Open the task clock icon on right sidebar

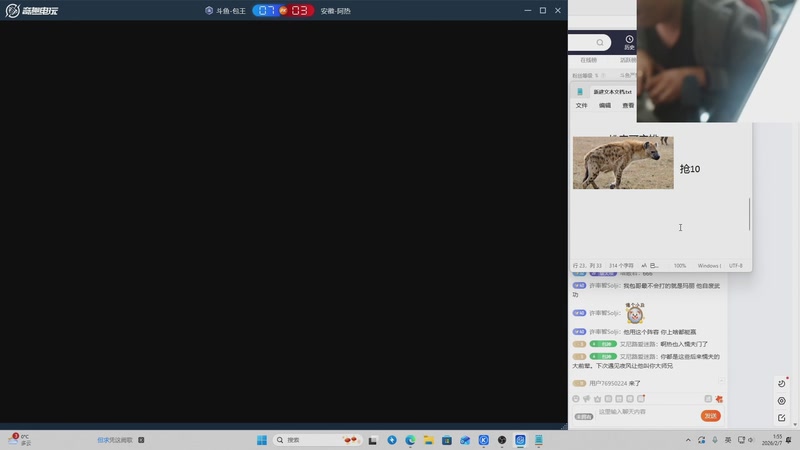(782, 384)
